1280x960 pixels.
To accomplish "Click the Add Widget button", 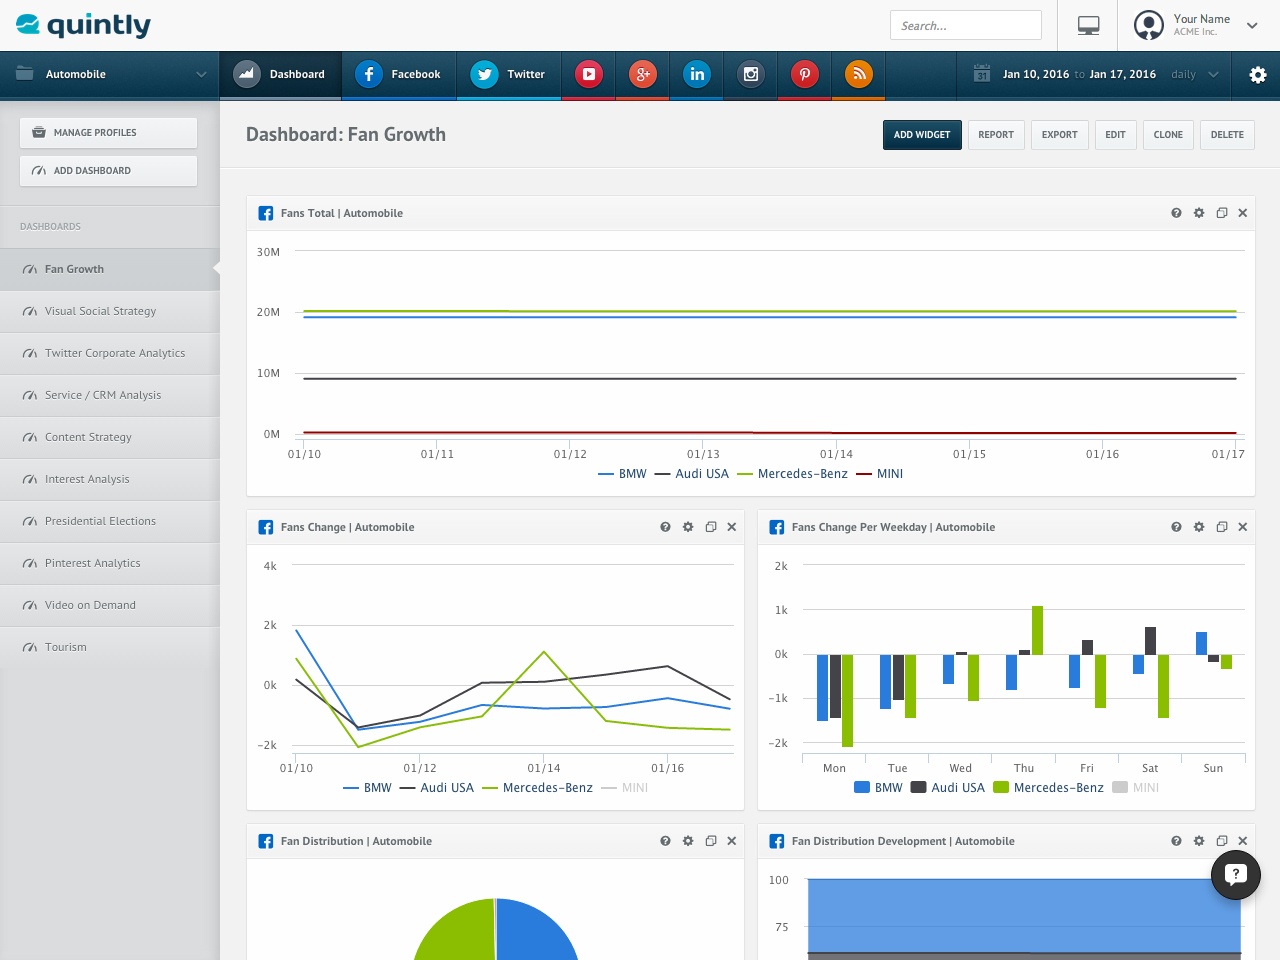I will tap(922, 135).
